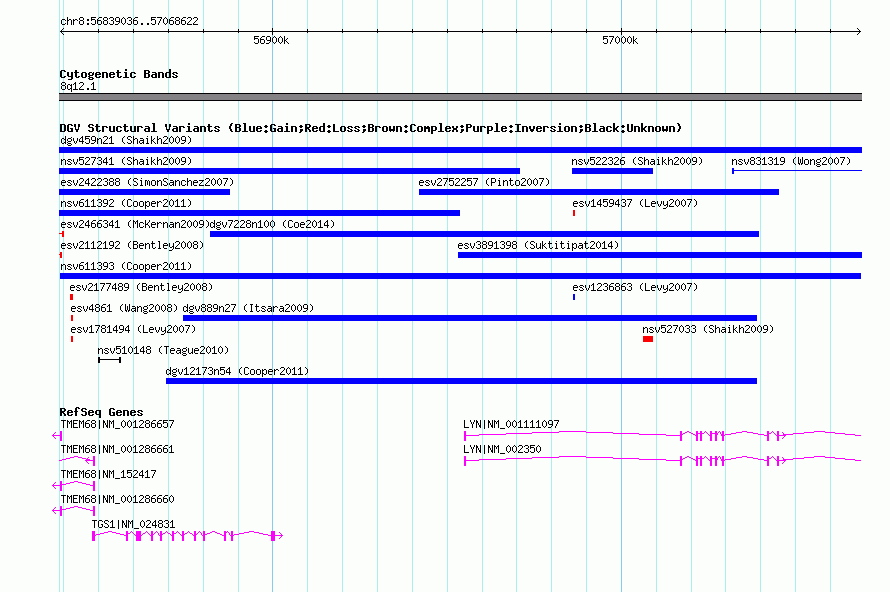The width and height of the screenshot is (890, 592).
Task: Select the 8q12.1 band label
Action: (78, 86)
